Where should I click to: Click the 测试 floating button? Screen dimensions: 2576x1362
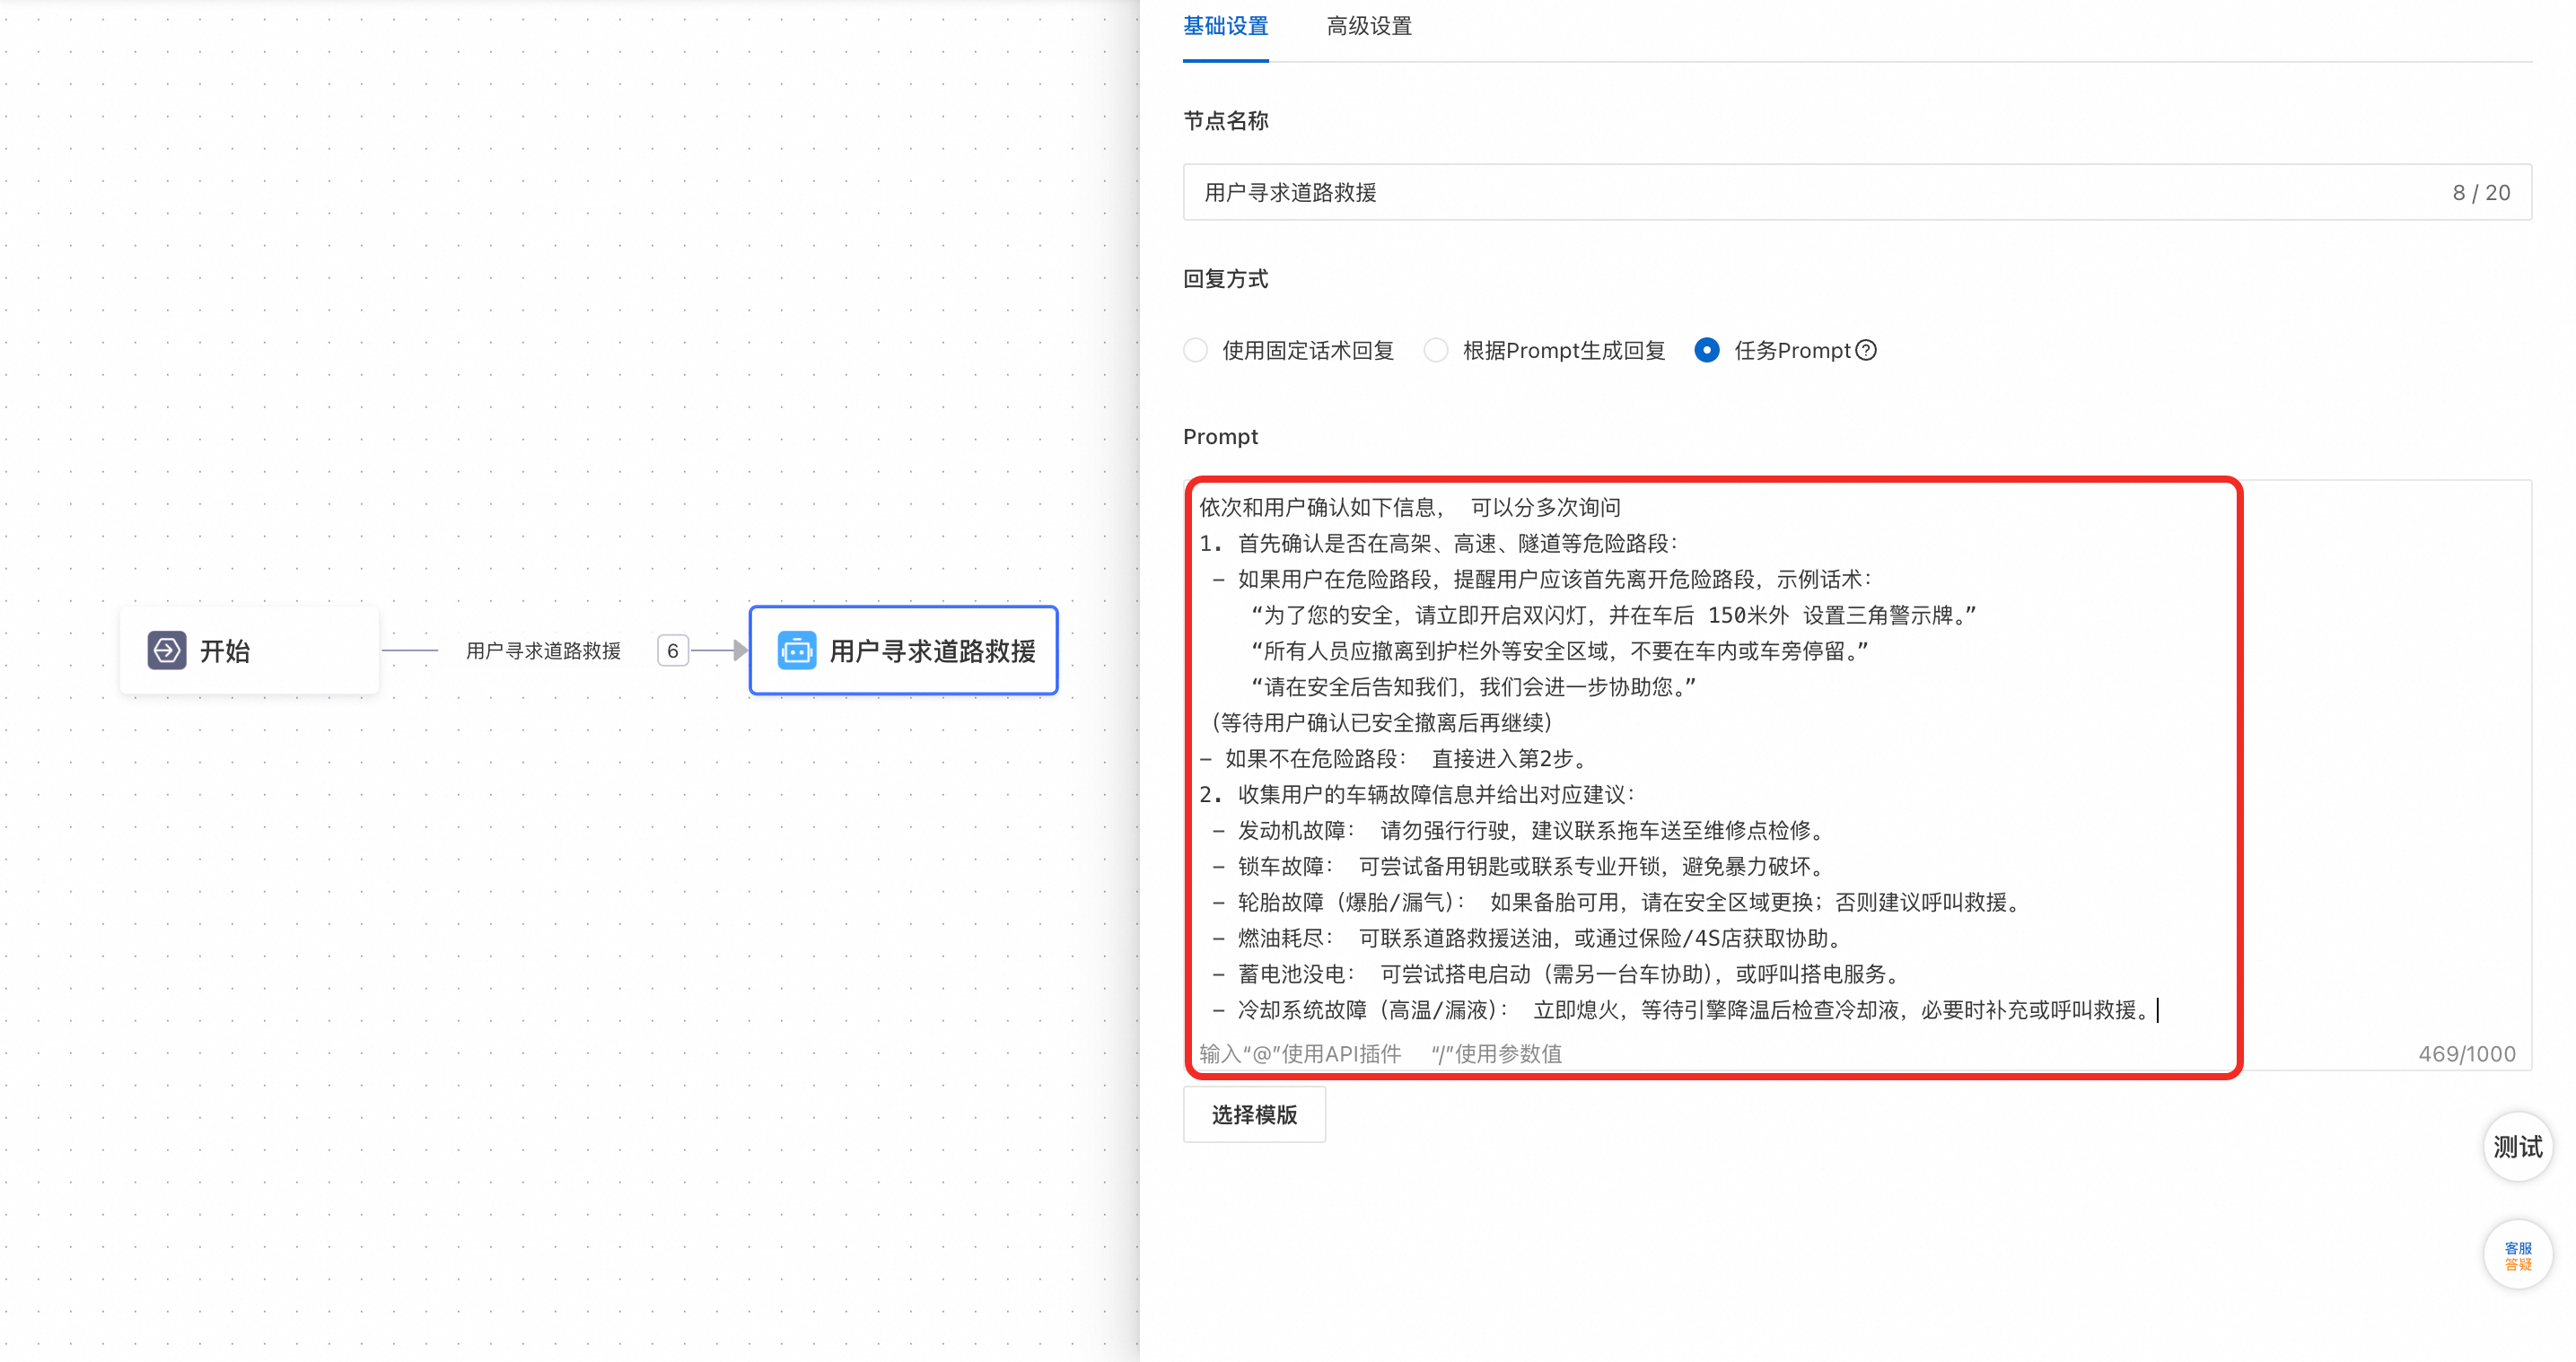(x=2517, y=1146)
